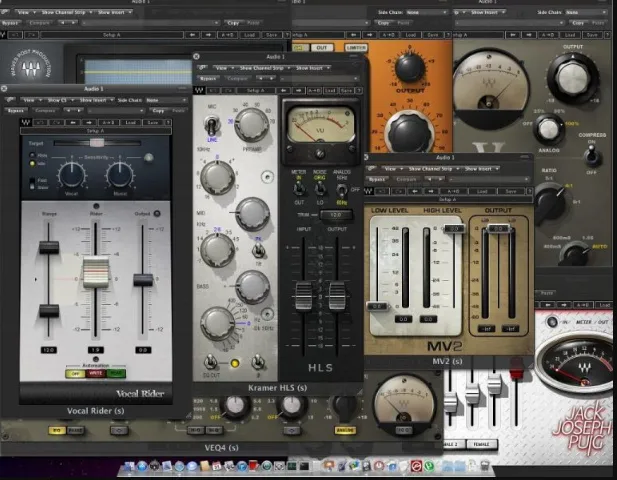The image size is (617, 480).
Task: Click the Waves logo in Vocal Rider toolbar
Action: click(x=26, y=122)
